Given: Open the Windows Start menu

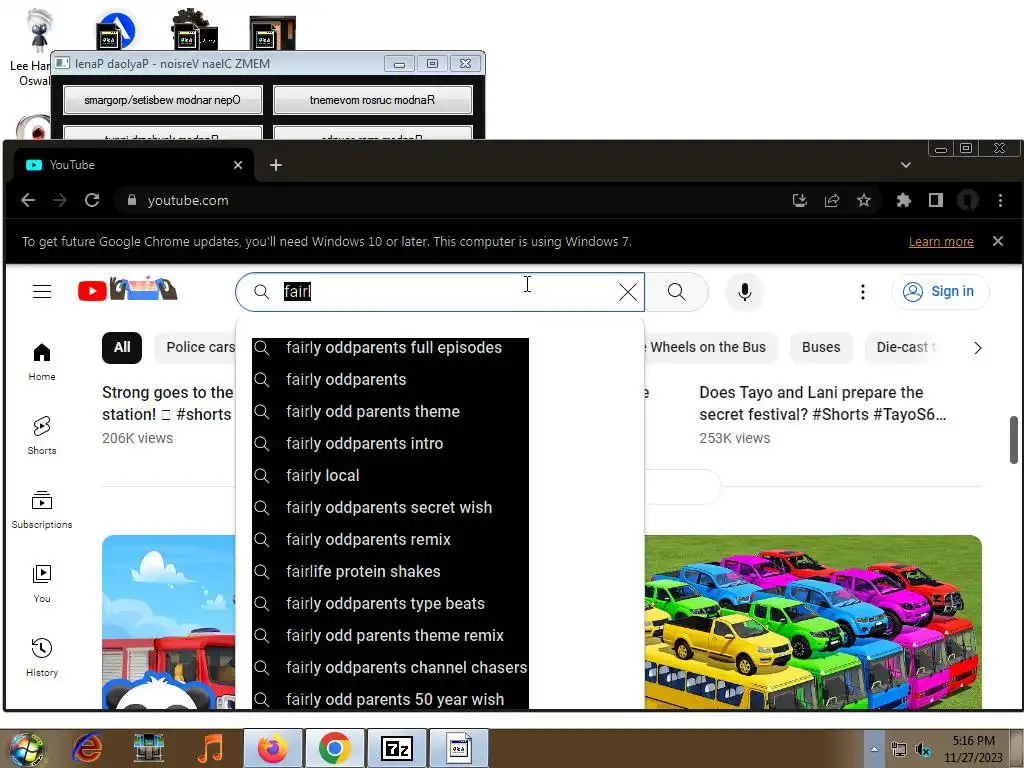Looking at the screenshot, I should click(26, 749).
